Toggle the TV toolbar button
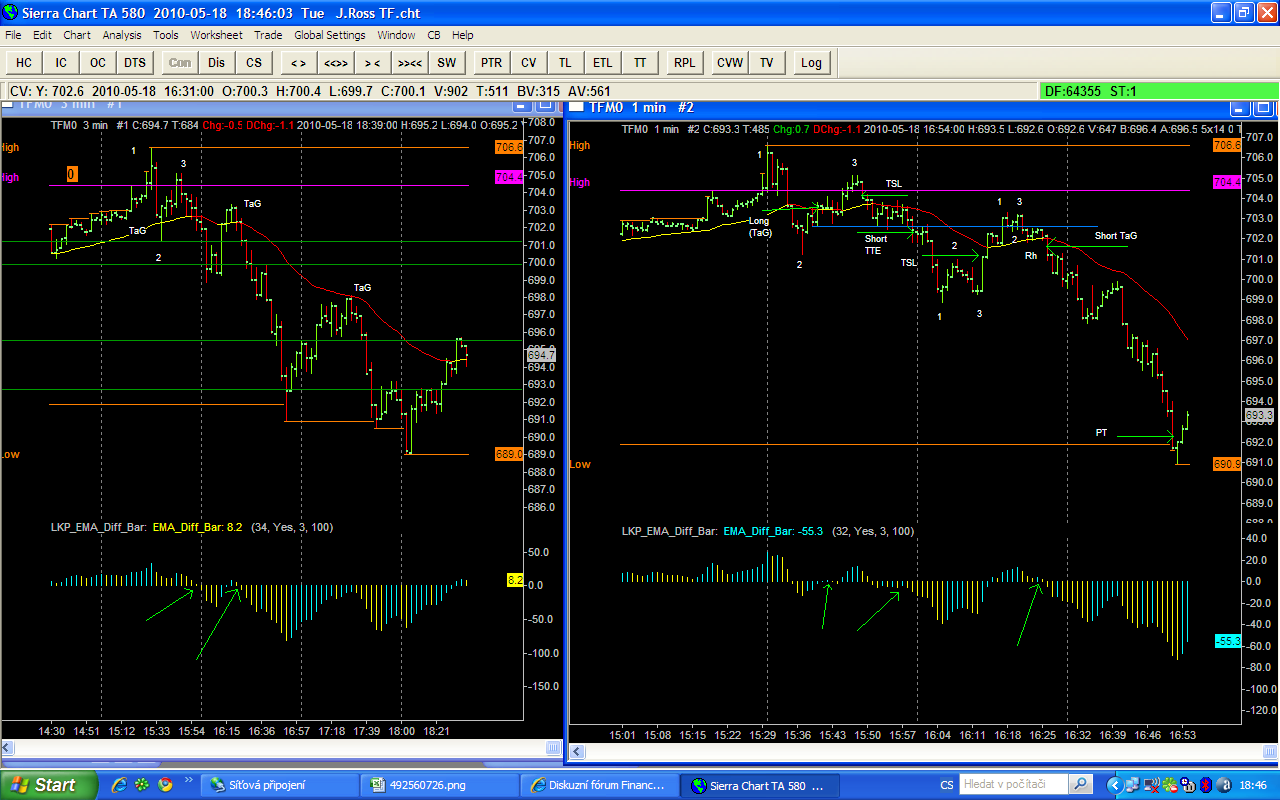 (766, 63)
